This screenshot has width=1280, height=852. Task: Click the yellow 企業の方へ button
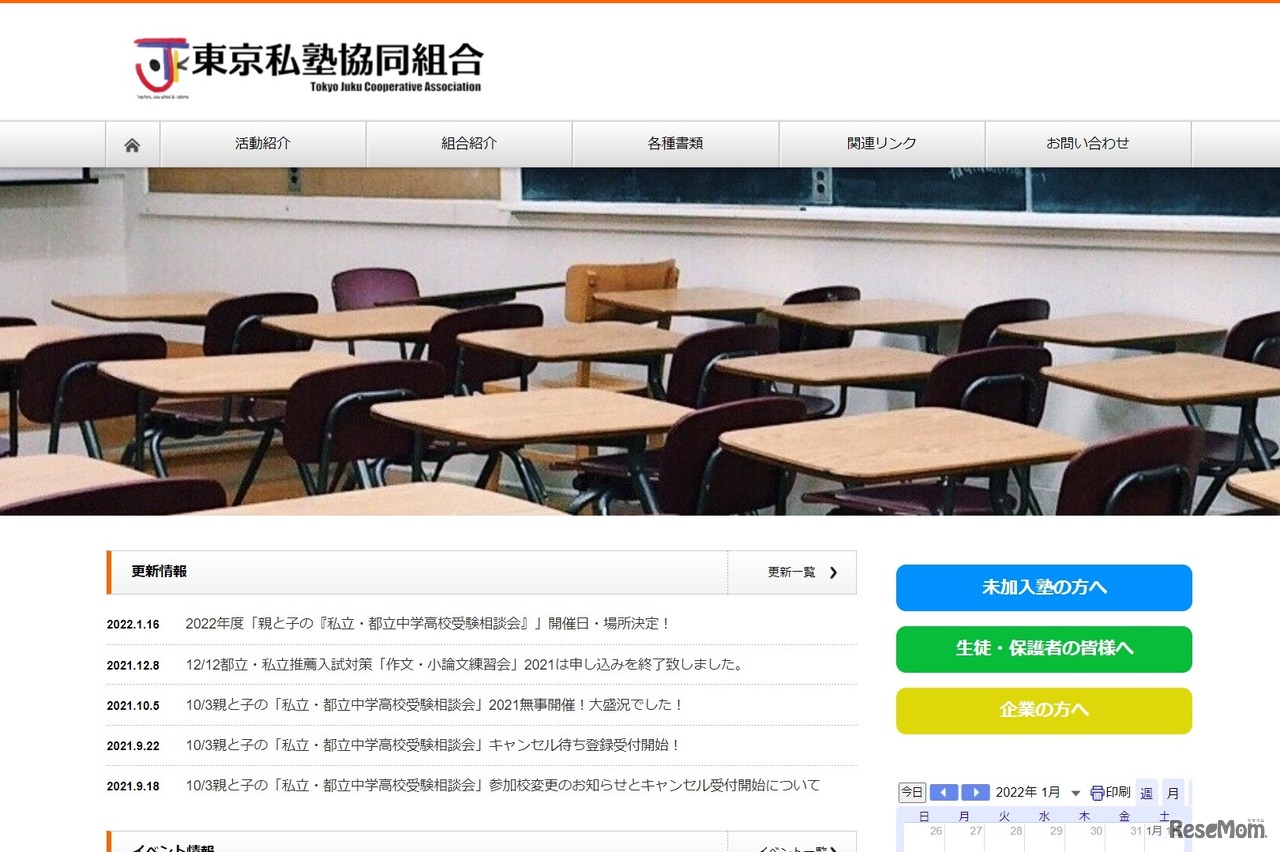1044,711
